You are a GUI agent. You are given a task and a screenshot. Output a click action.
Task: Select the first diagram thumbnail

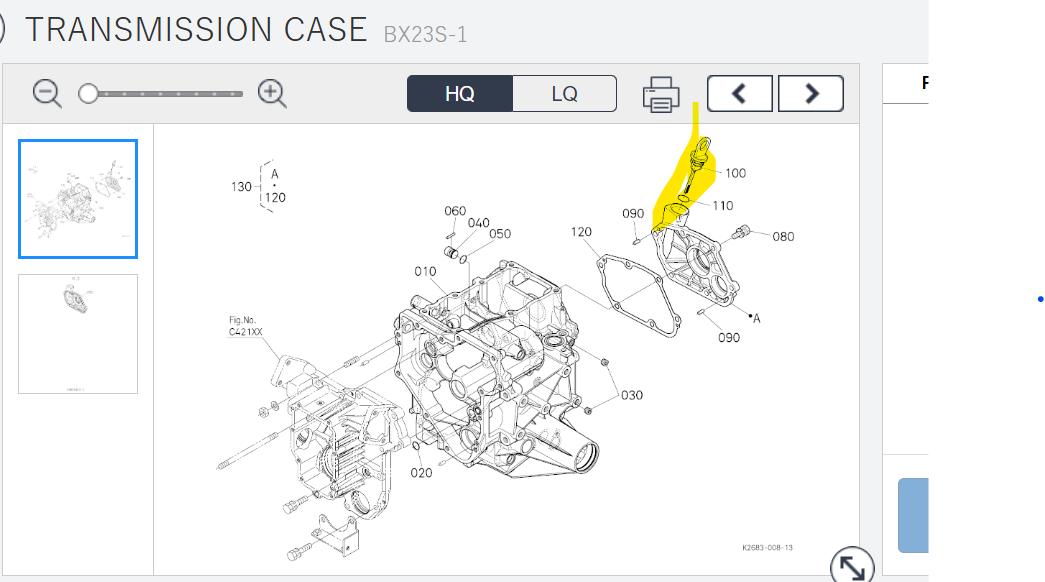pyautogui.click(x=78, y=198)
